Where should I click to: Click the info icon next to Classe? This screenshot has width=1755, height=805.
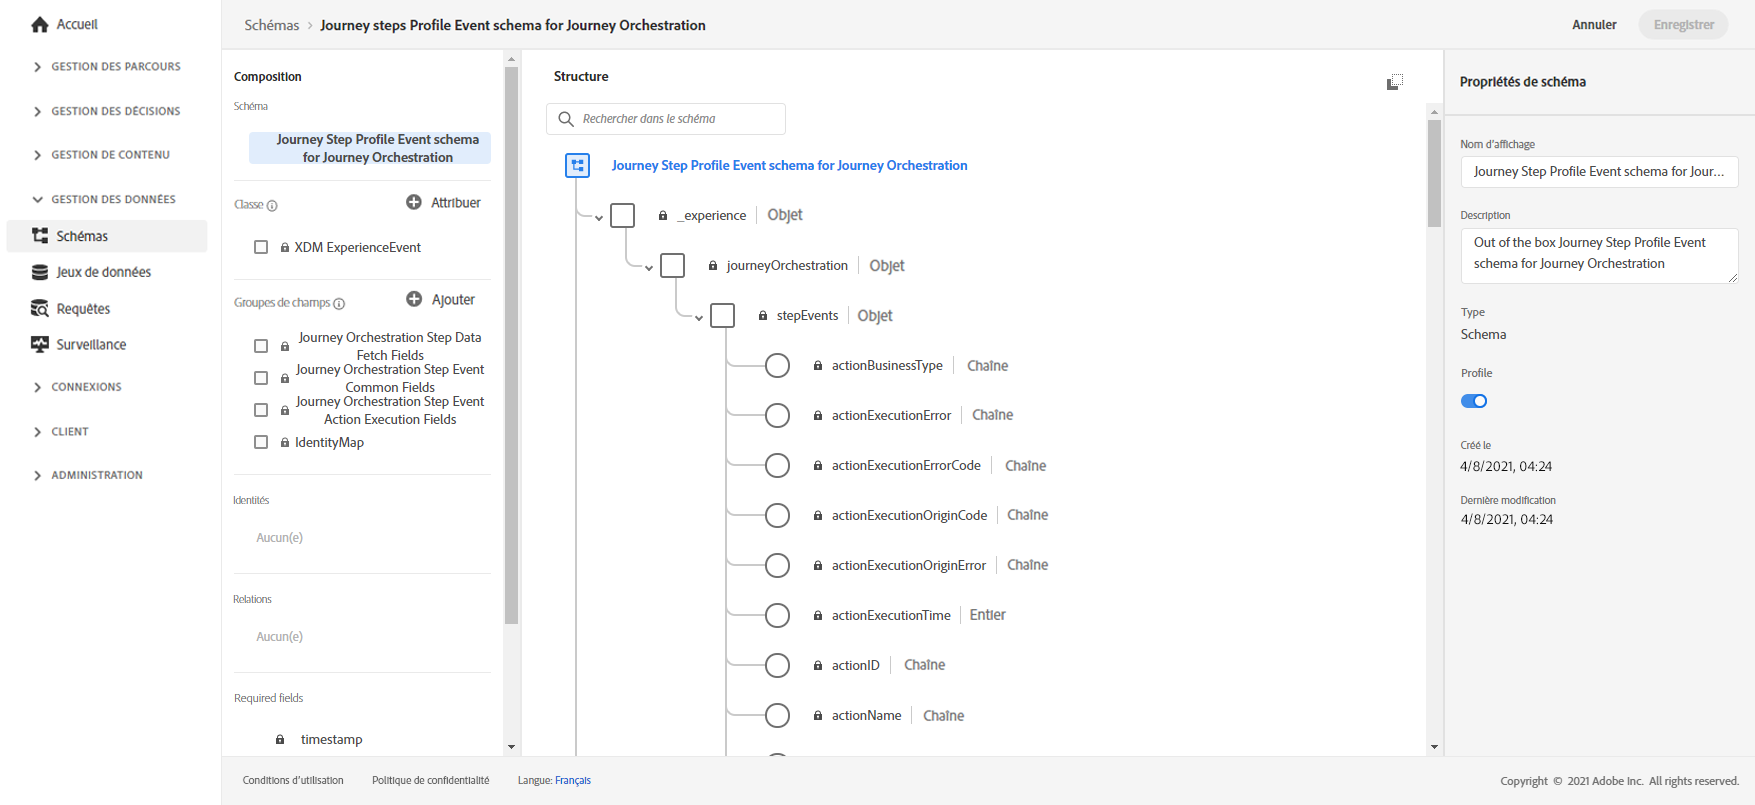(x=272, y=206)
